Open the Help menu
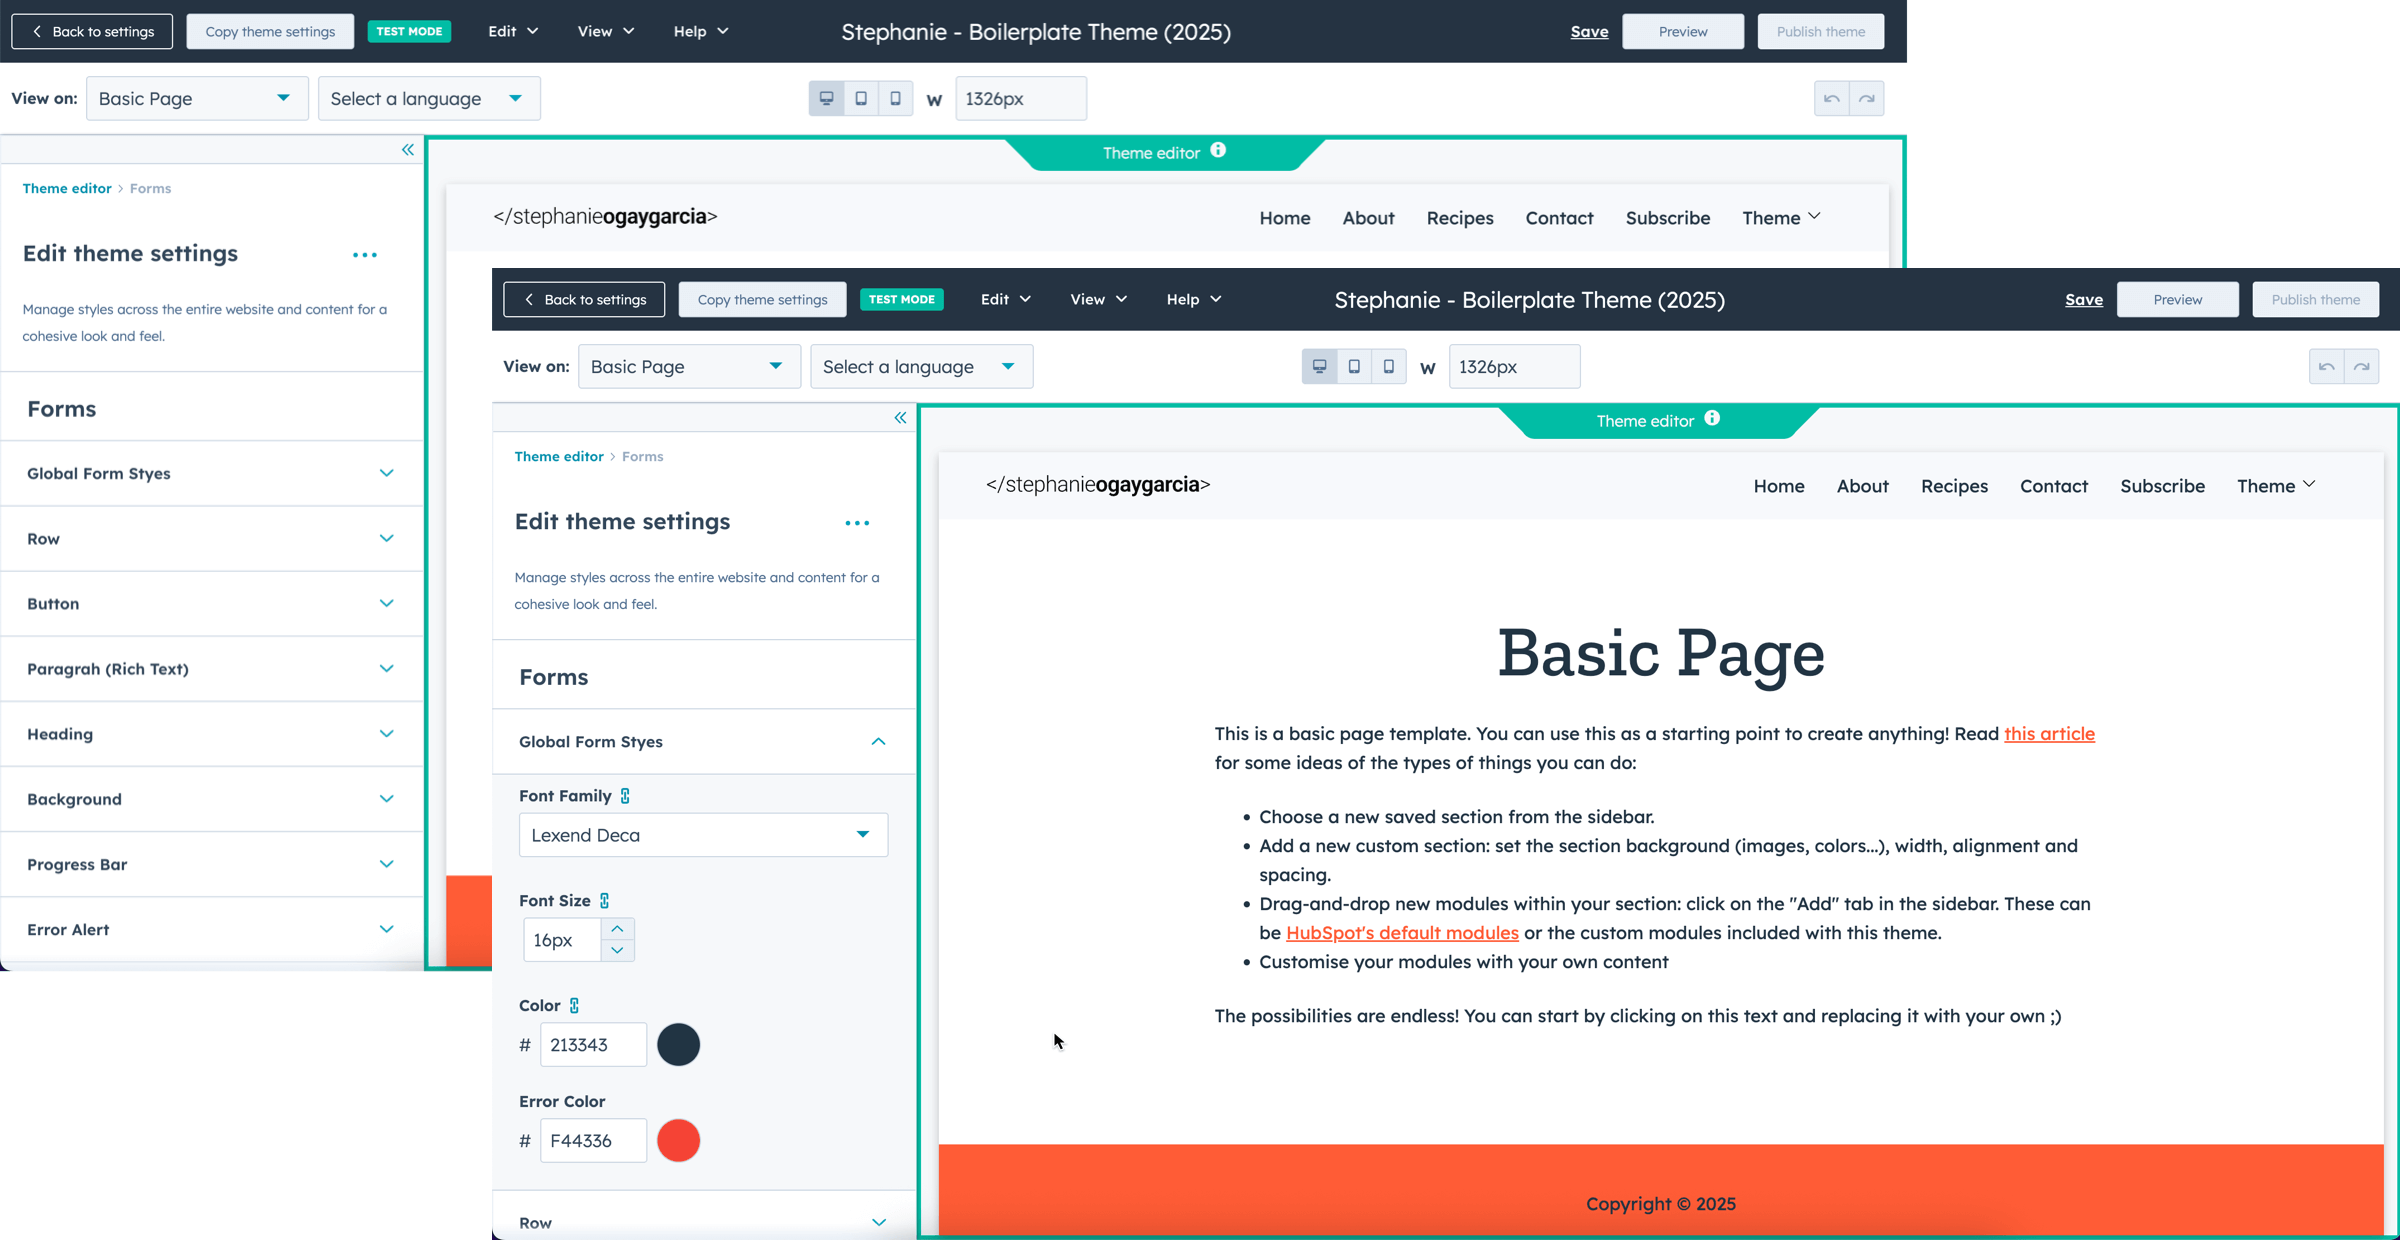Viewport: 2400px width, 1240px height. [1192, 299]
